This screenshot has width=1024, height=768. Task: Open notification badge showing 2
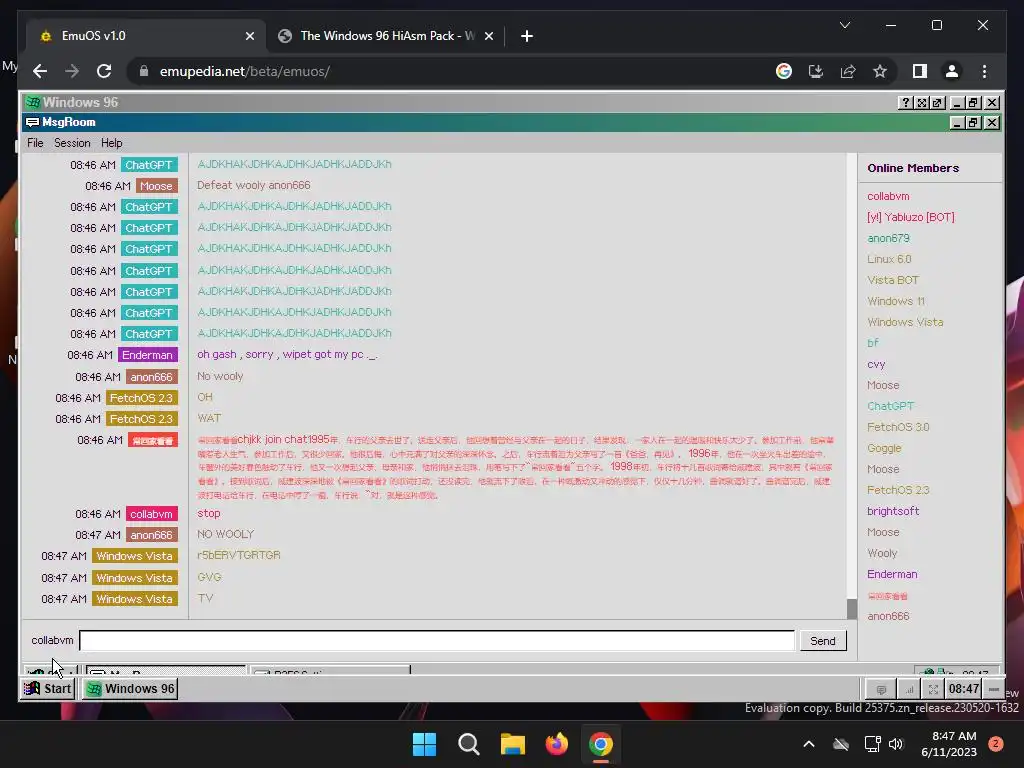point(995,744)
